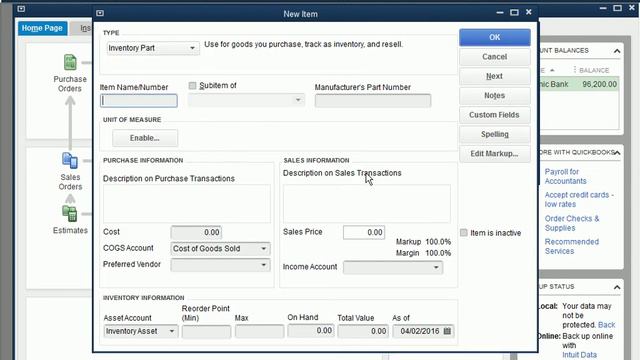The height and width of the screenshot is (360, 640).
Task: Click the Markup 100.0% value
Action: click(438, 242)
